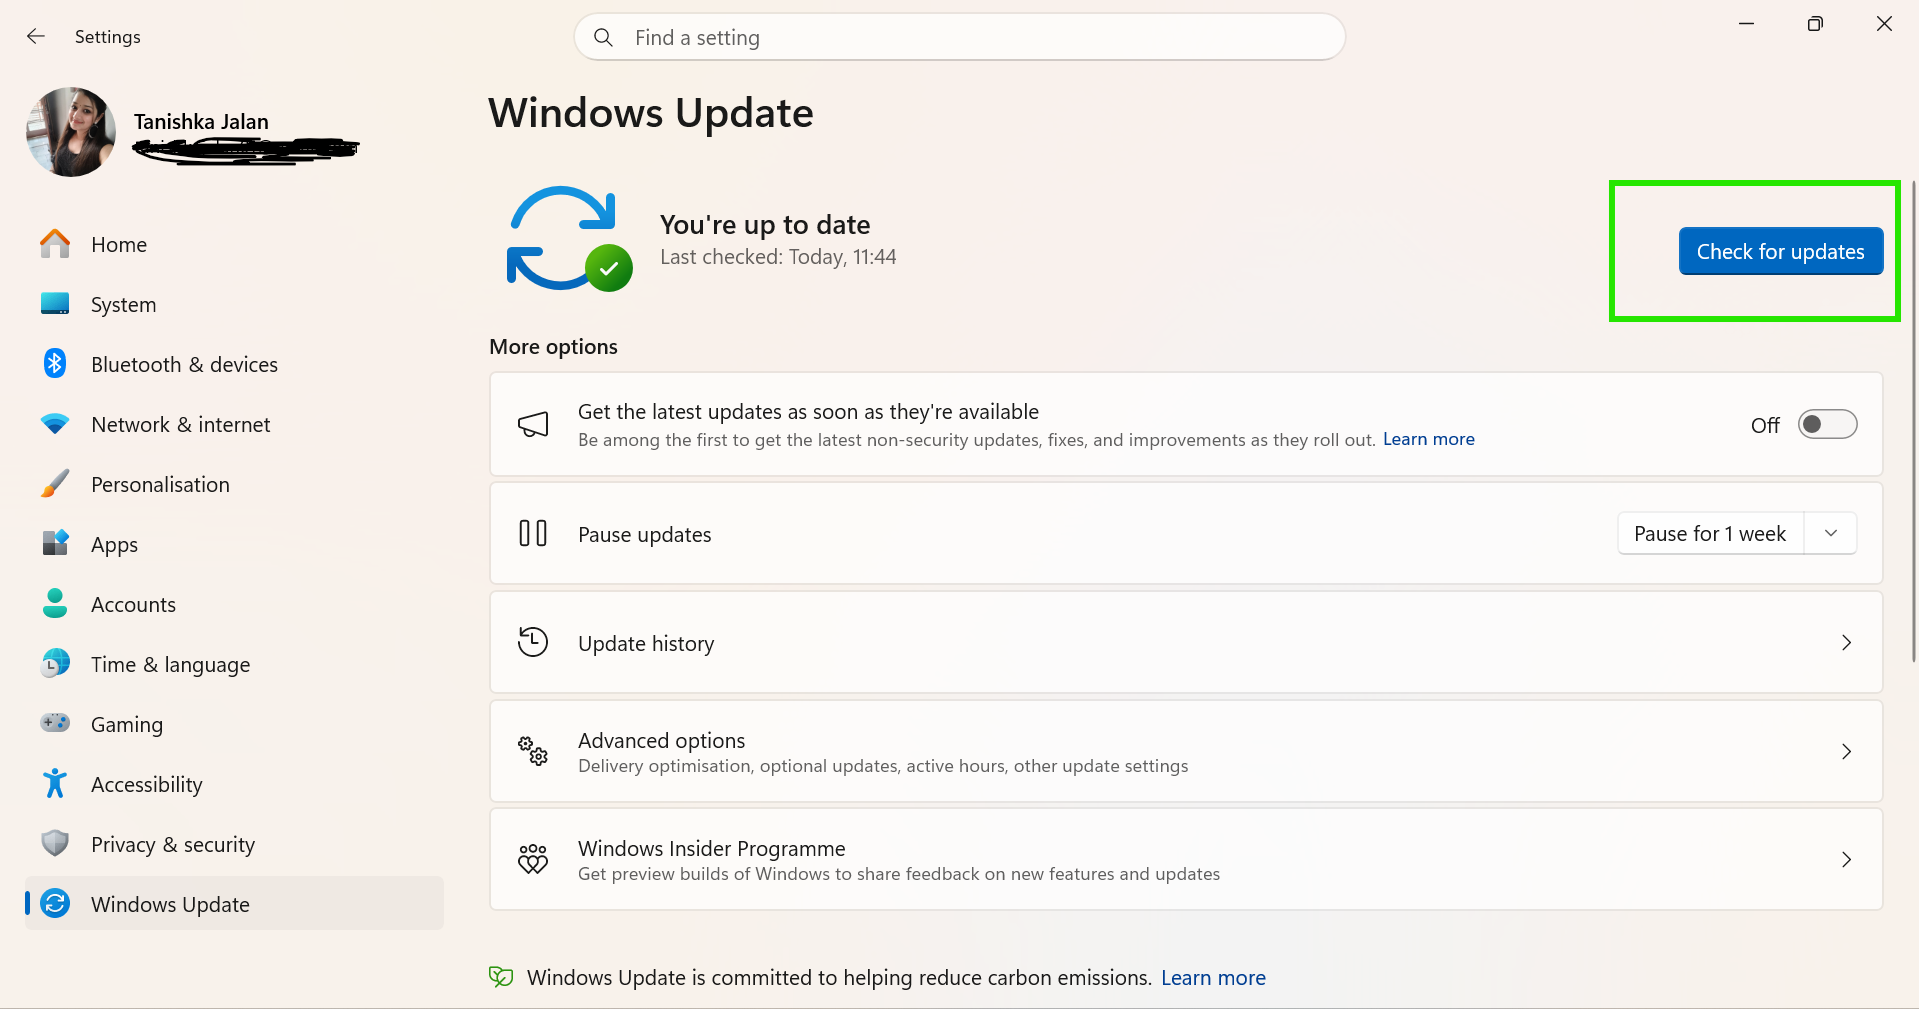This screenshot has height=1009, width=1919.
Task: Select Personalisation in sidebar
Action: (x=234, y=484)
